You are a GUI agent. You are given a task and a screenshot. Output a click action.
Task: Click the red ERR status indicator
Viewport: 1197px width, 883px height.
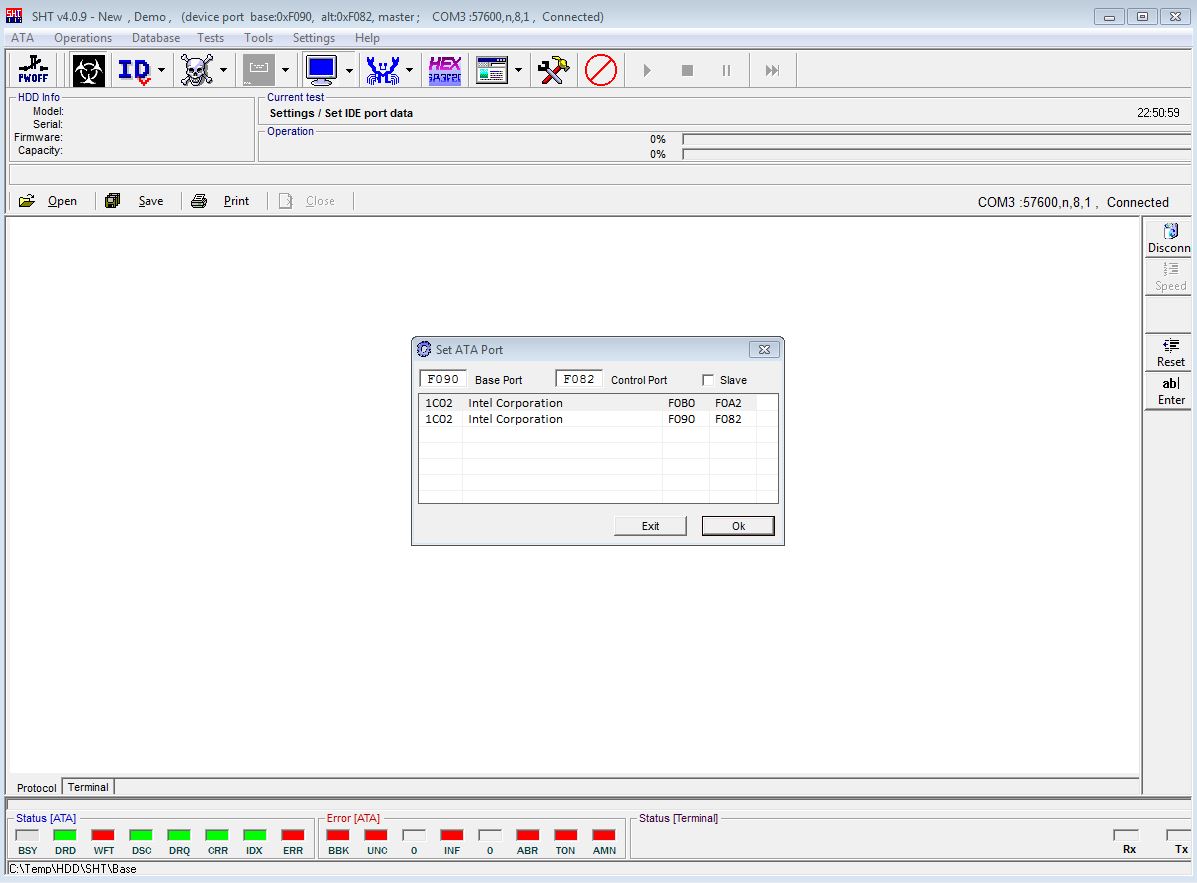point(293,835)
